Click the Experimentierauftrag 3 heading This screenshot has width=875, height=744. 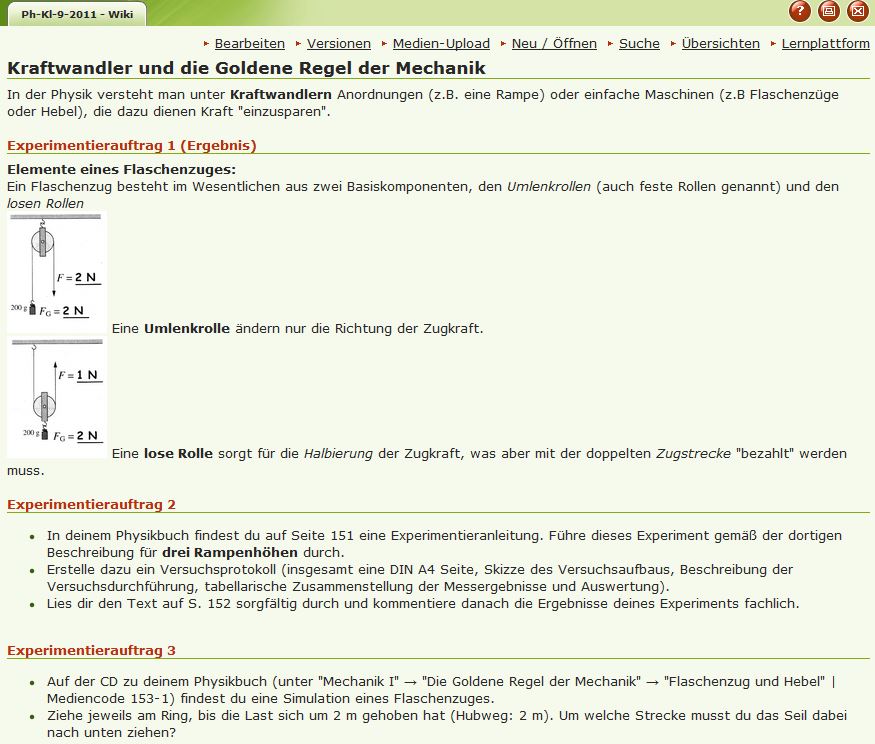pos(92,650)
